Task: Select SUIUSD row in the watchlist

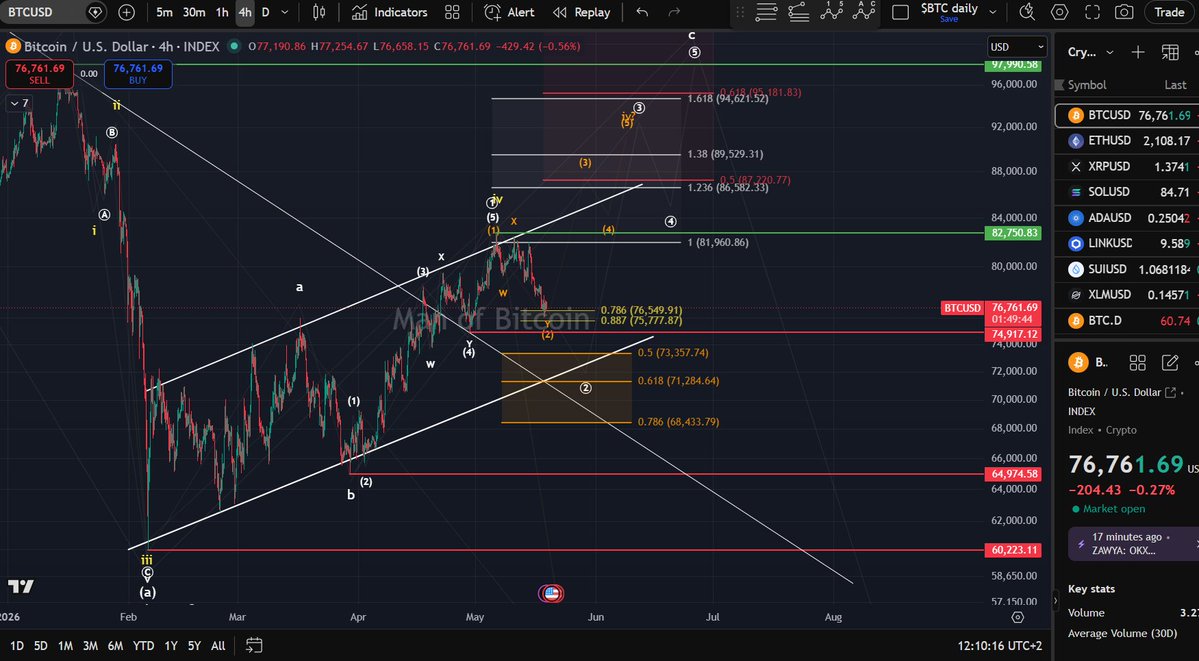Action: pos(1127,269)
